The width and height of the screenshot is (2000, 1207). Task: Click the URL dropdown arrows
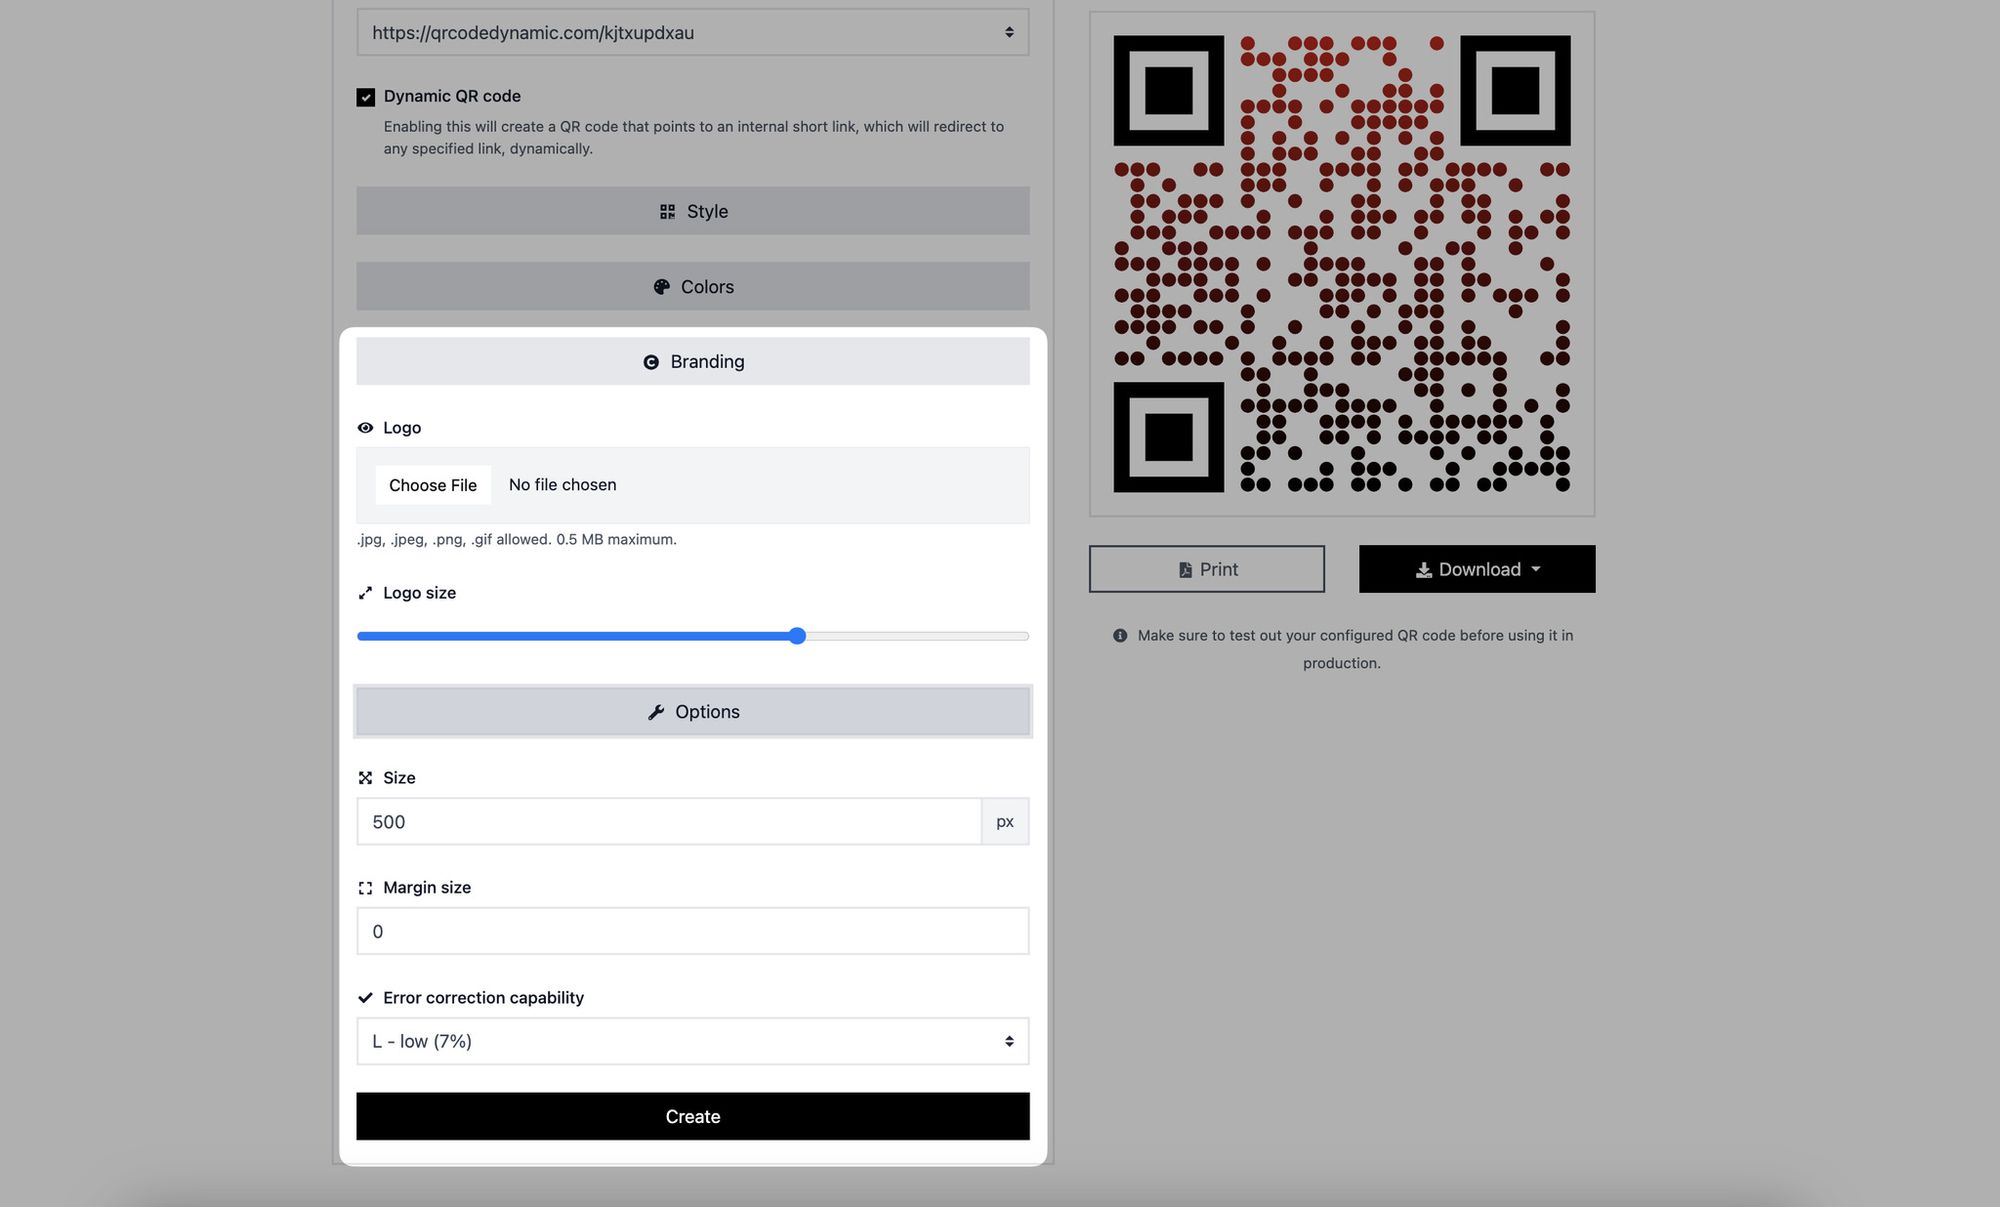click(1009, 33)
